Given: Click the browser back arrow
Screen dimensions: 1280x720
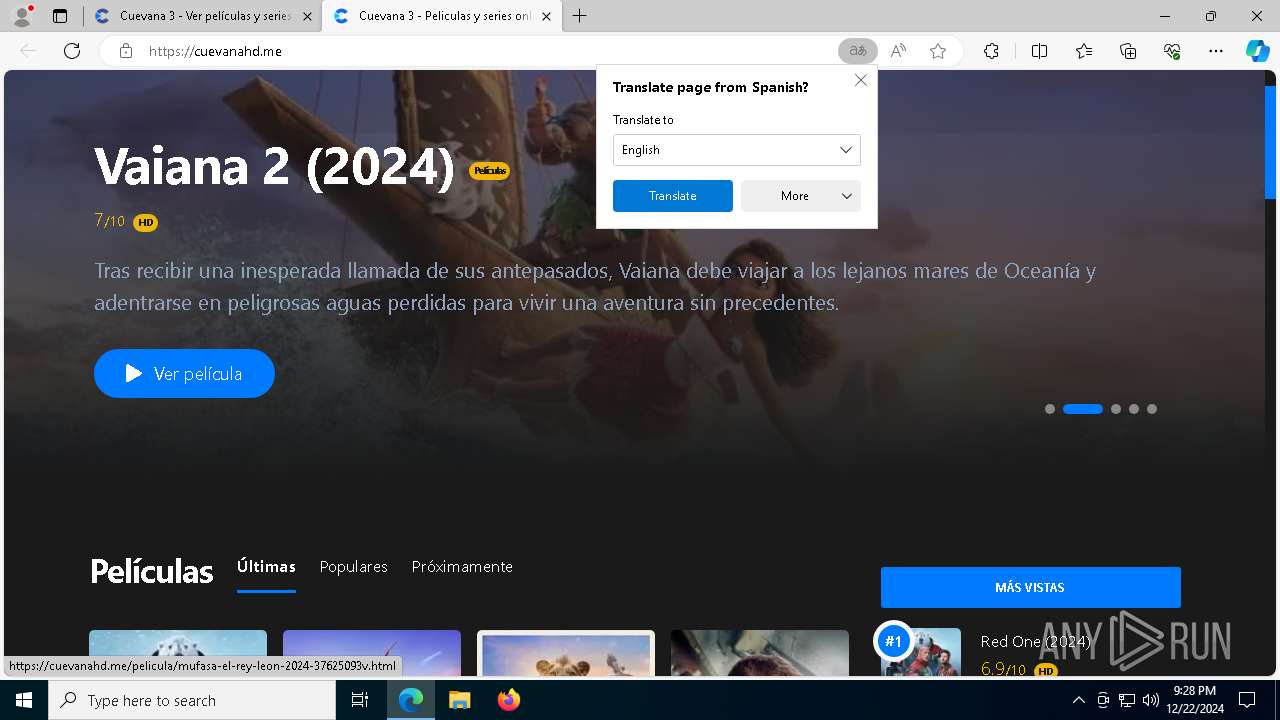Looking at the screenshot, I should coord(28,51).
